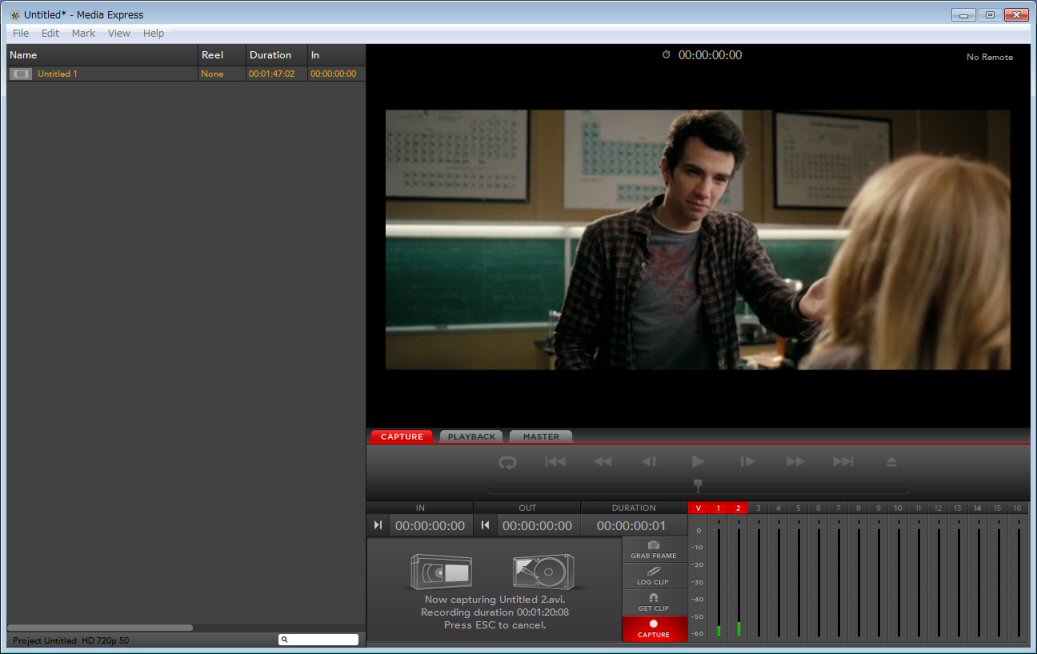Sort clips by the In column
Image resolution: width=1037 pixels, height=654 pixels.
coord(336,55)
